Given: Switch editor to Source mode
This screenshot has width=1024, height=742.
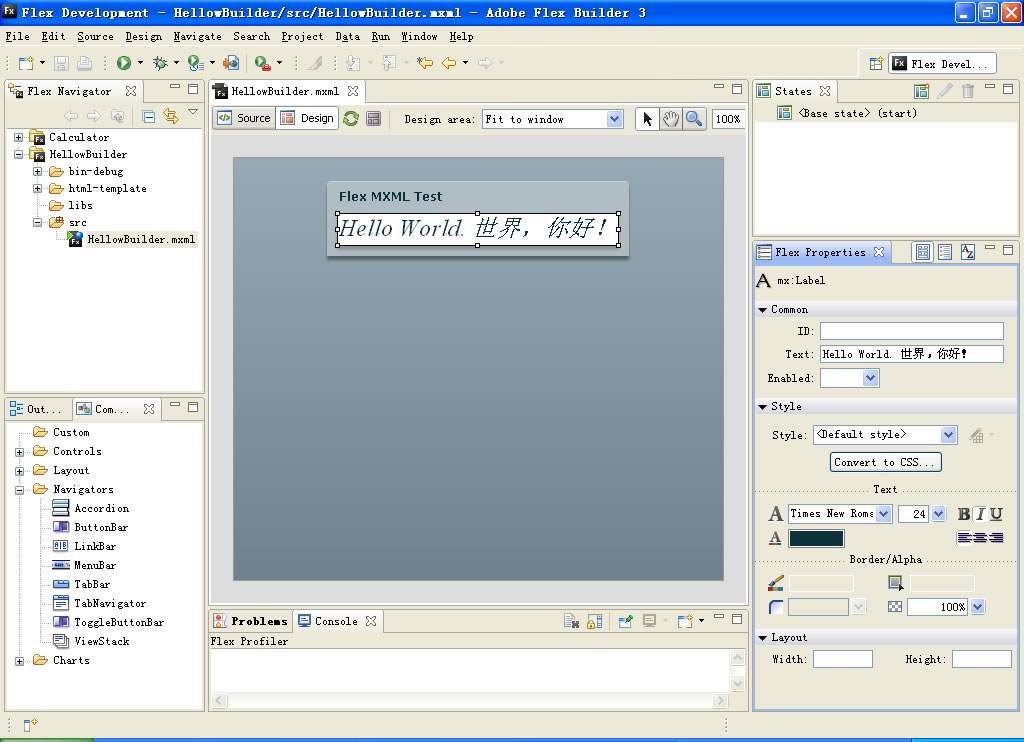Looking at the screenshot, I should point(245,118).
